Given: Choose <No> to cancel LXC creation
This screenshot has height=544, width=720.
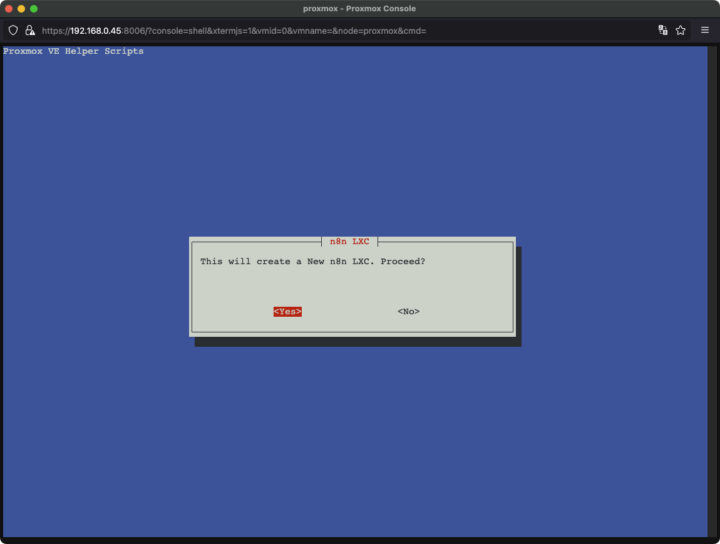Looking at the screenshot, I should 408,312.
